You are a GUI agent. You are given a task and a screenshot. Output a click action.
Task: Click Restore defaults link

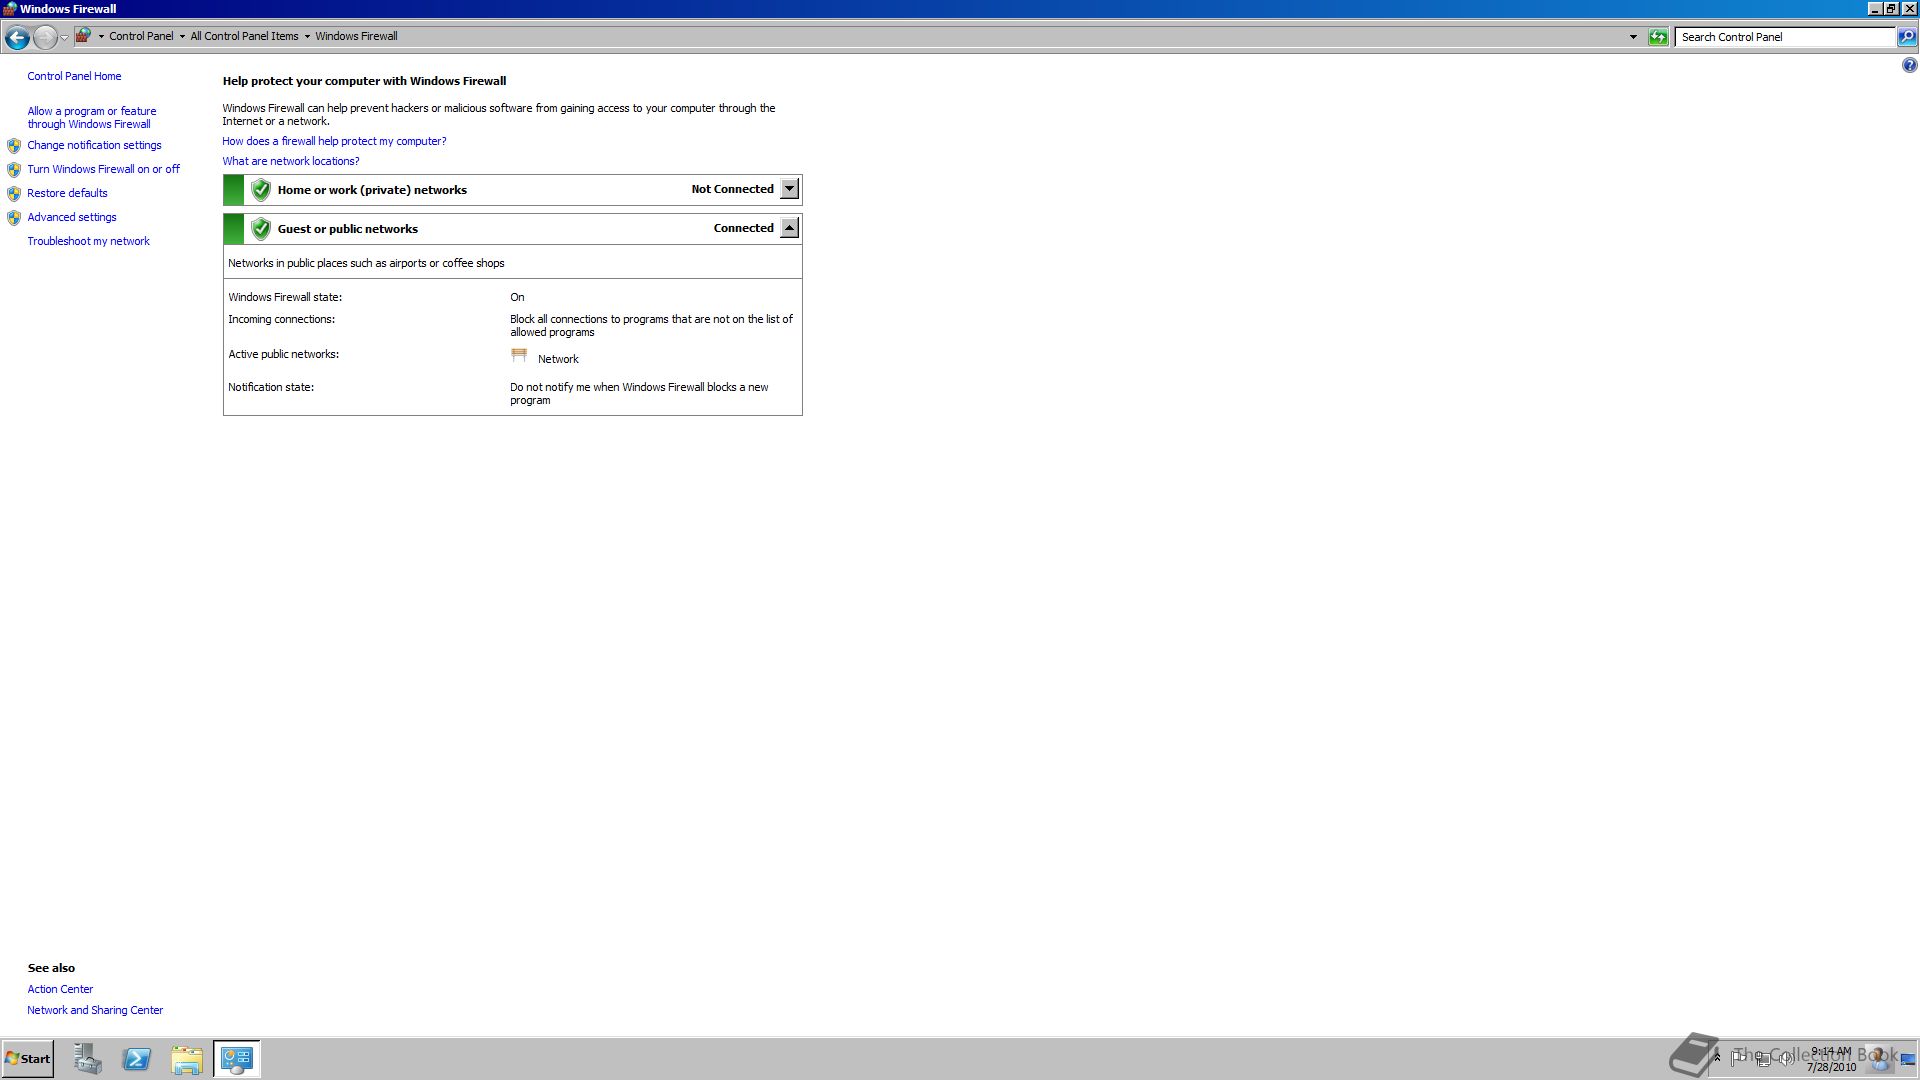[x=67, y=193]
